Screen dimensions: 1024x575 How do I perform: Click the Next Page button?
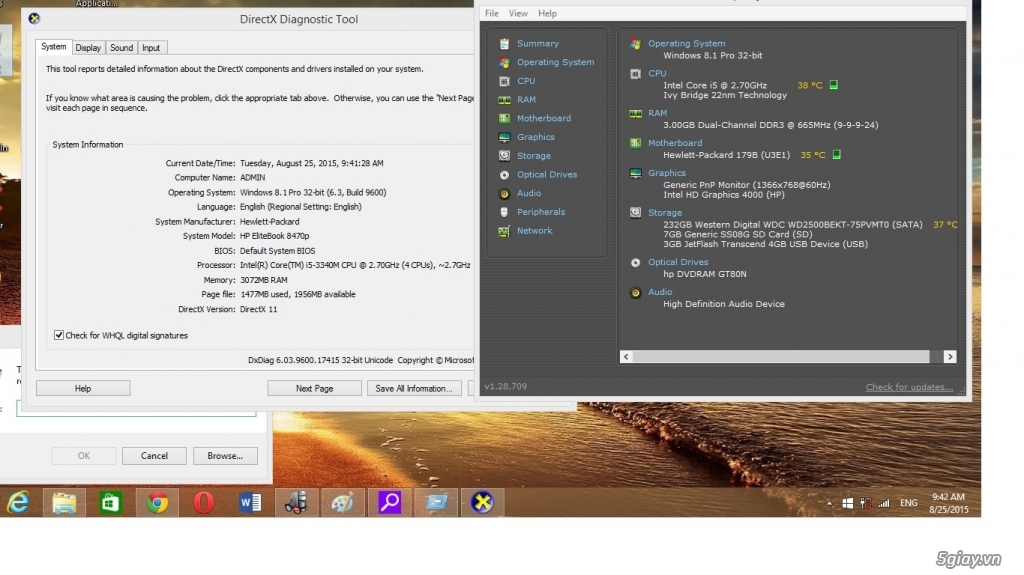click(x=314, y=388)
